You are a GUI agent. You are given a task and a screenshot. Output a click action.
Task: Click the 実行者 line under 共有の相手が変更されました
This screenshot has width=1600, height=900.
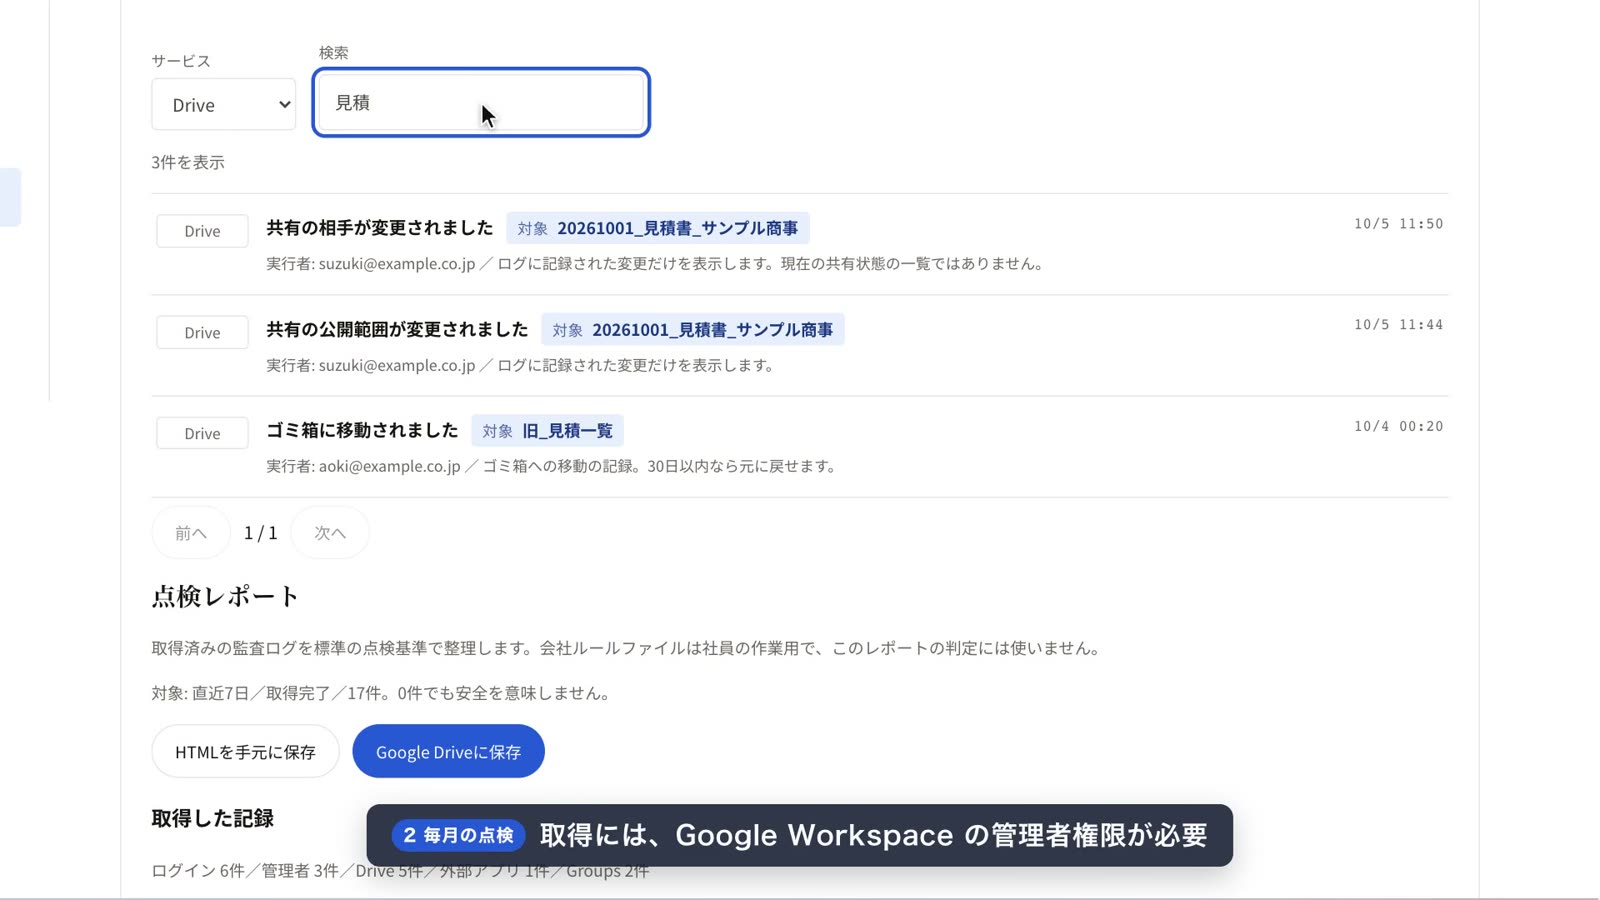click(657, 264)
